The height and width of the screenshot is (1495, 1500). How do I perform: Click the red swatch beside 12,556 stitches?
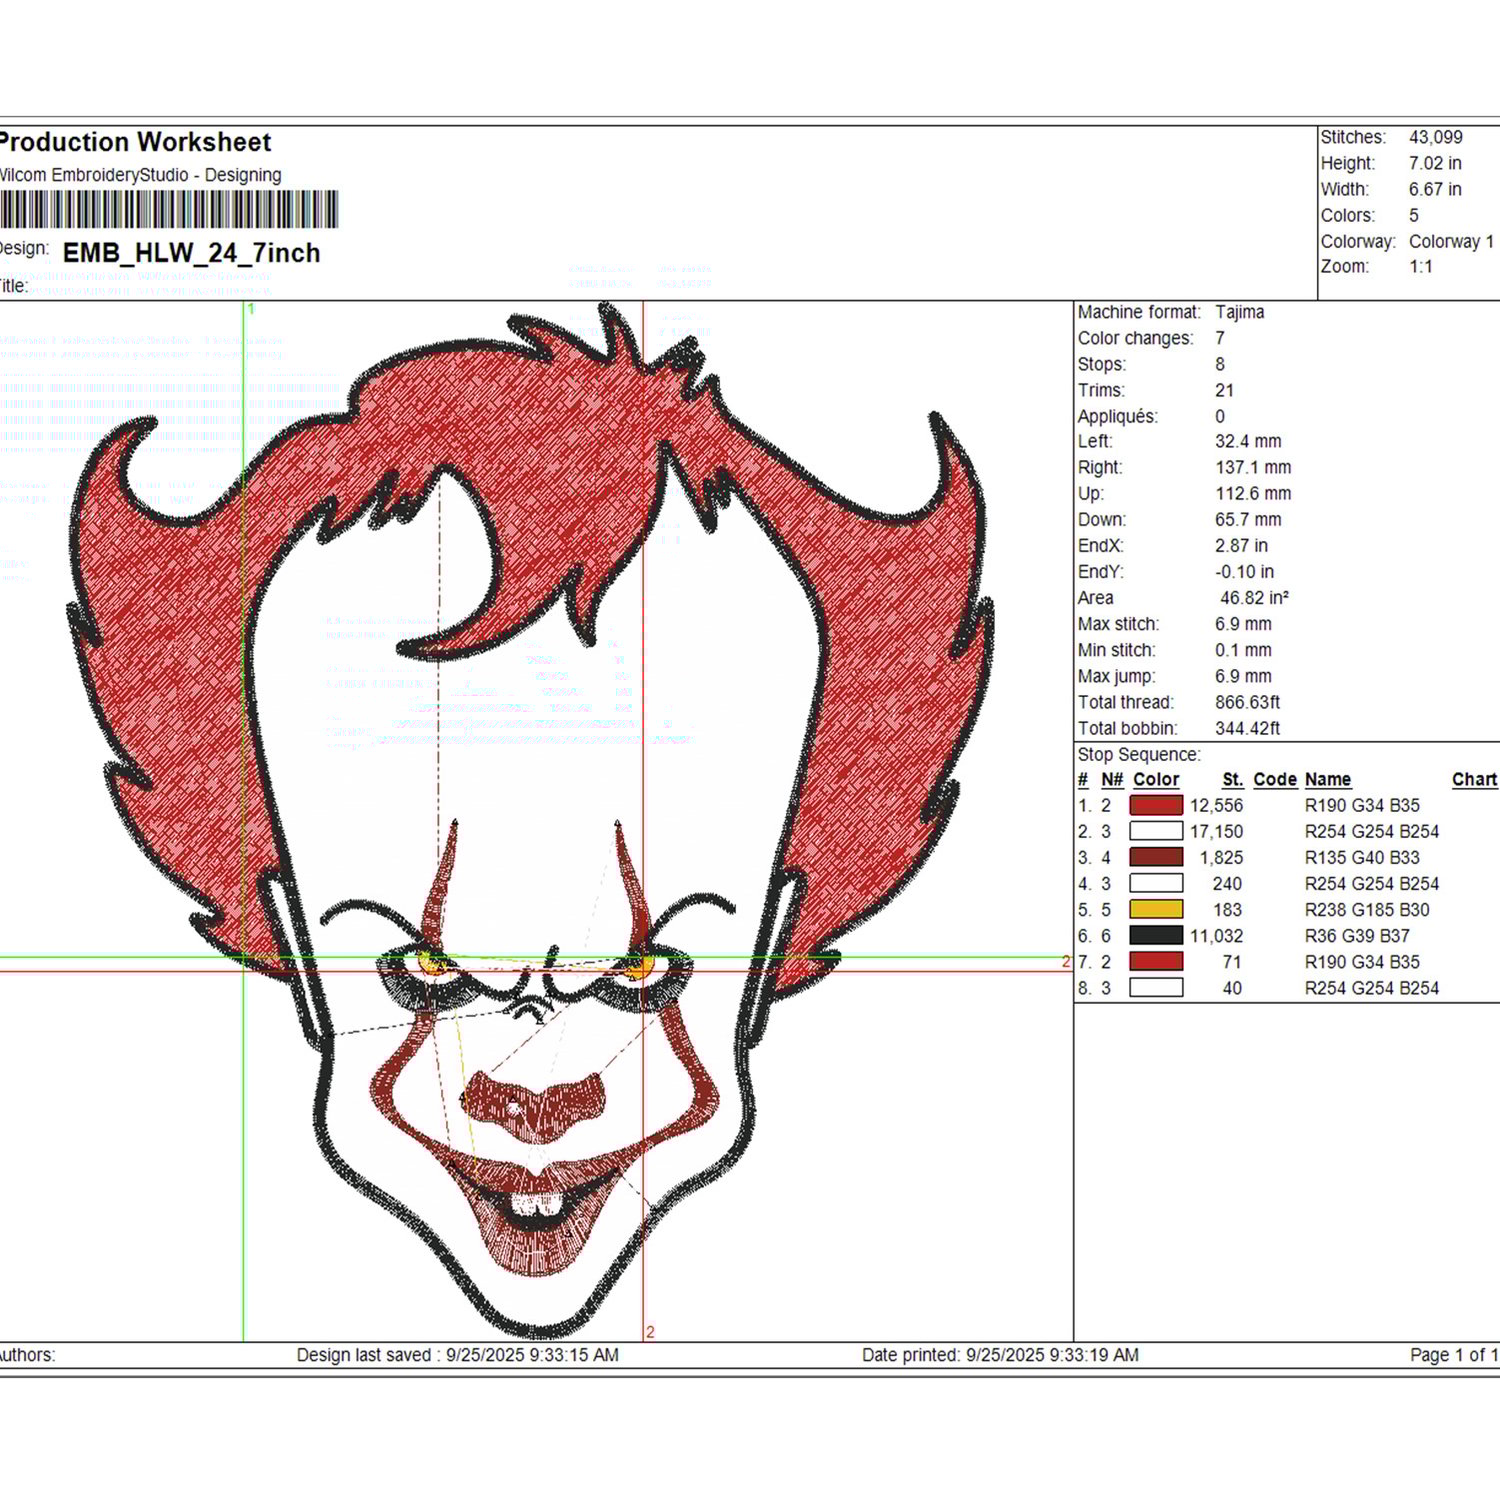[1156, 805]
